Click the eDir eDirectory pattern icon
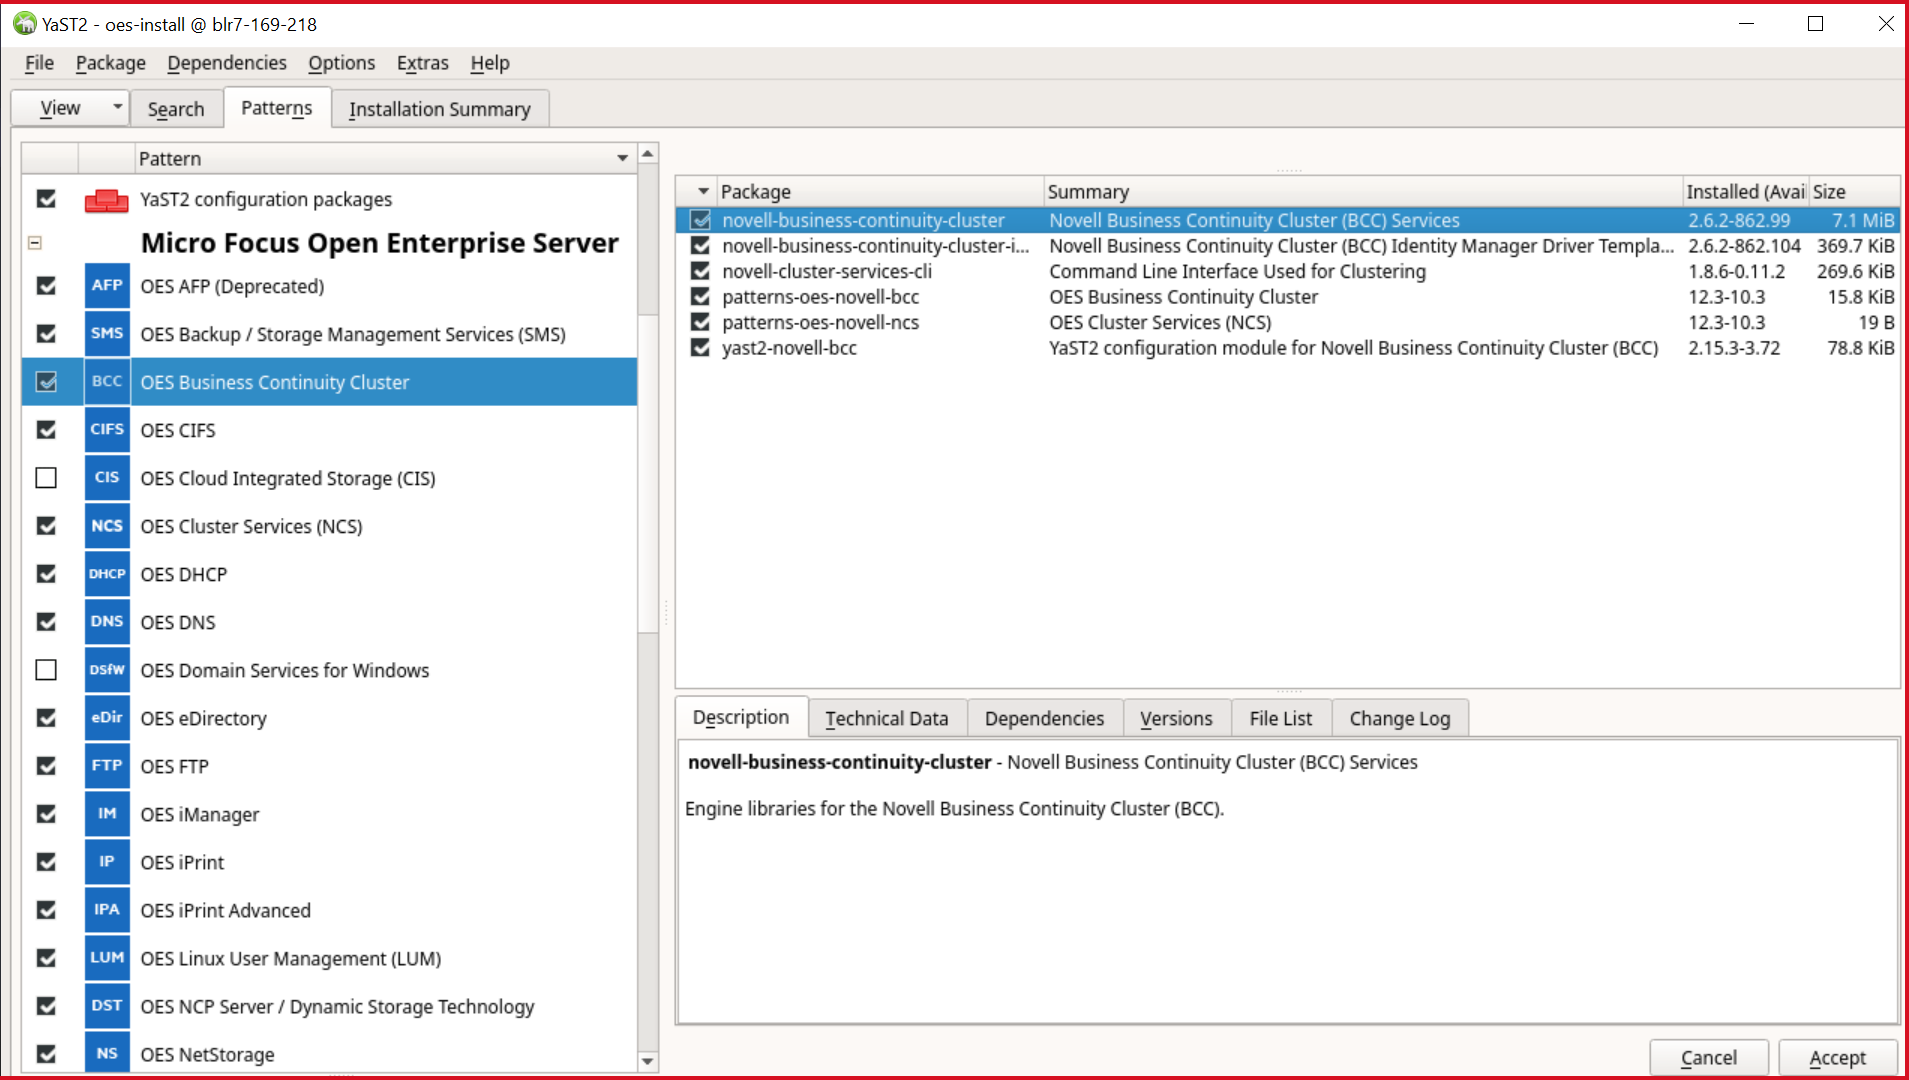1909x1080 pixels. coord(107,718)
